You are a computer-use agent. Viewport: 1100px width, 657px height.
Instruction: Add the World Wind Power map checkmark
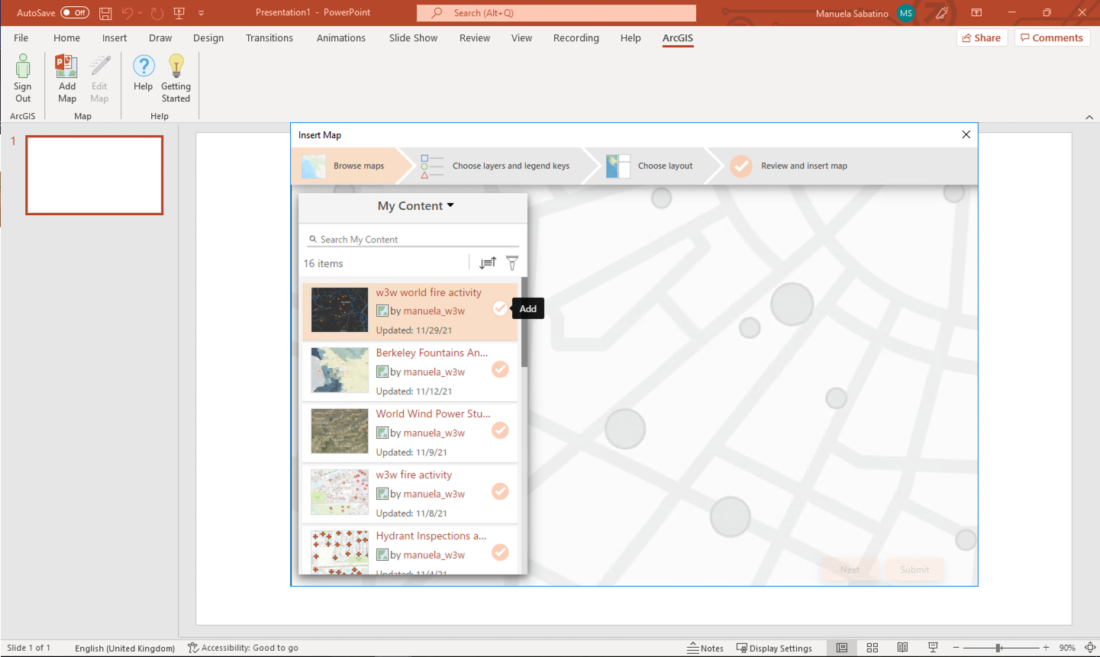pos(499,431)
